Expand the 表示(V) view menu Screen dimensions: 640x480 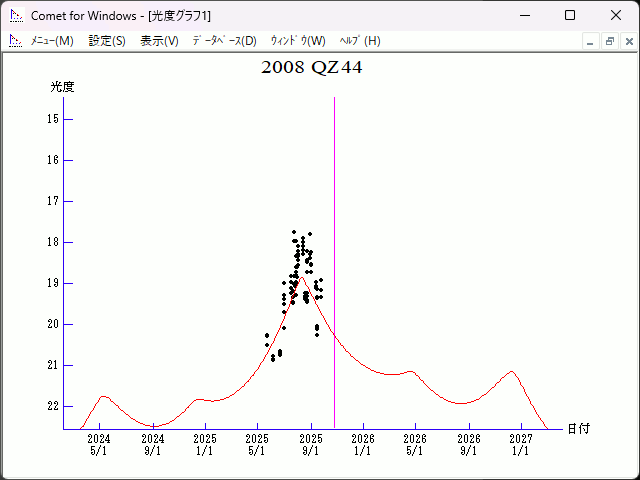[x=159, y=41]
